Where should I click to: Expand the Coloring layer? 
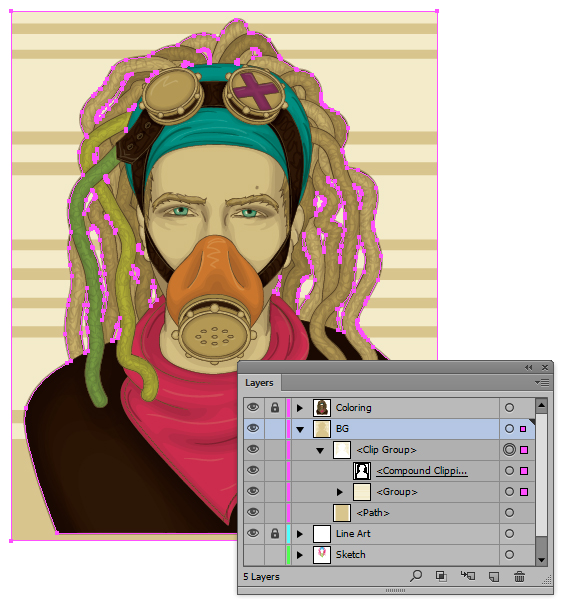[x=299, y=408]
